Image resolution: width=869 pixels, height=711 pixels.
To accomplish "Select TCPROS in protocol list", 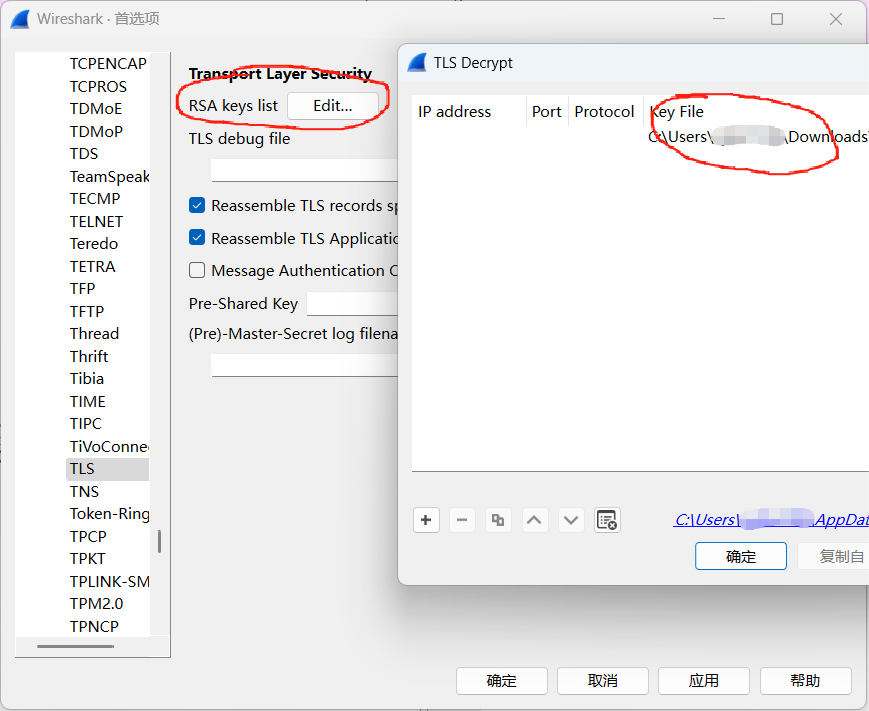I will pyautogui.click(x=98, y=86).
